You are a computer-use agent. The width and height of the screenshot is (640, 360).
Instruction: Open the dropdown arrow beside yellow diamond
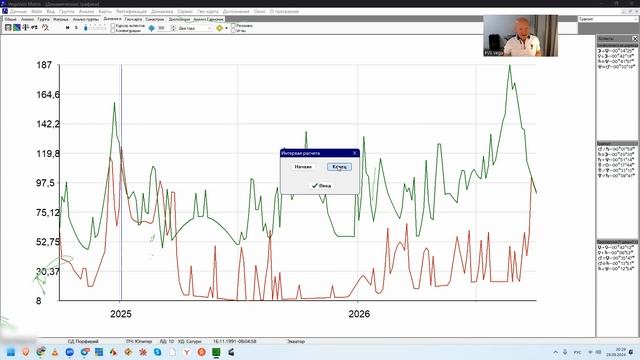pyautogui.click(x=227, y=28)
